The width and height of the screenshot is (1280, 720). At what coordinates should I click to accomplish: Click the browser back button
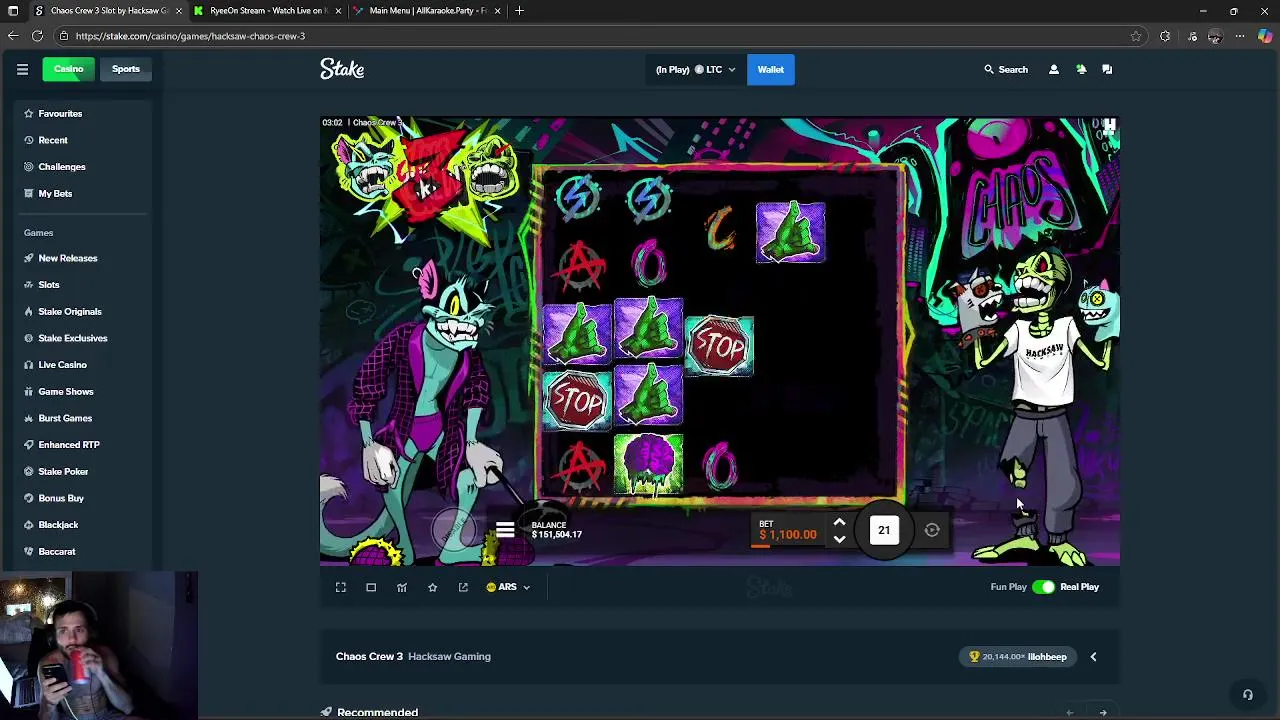tap(13, 36)
